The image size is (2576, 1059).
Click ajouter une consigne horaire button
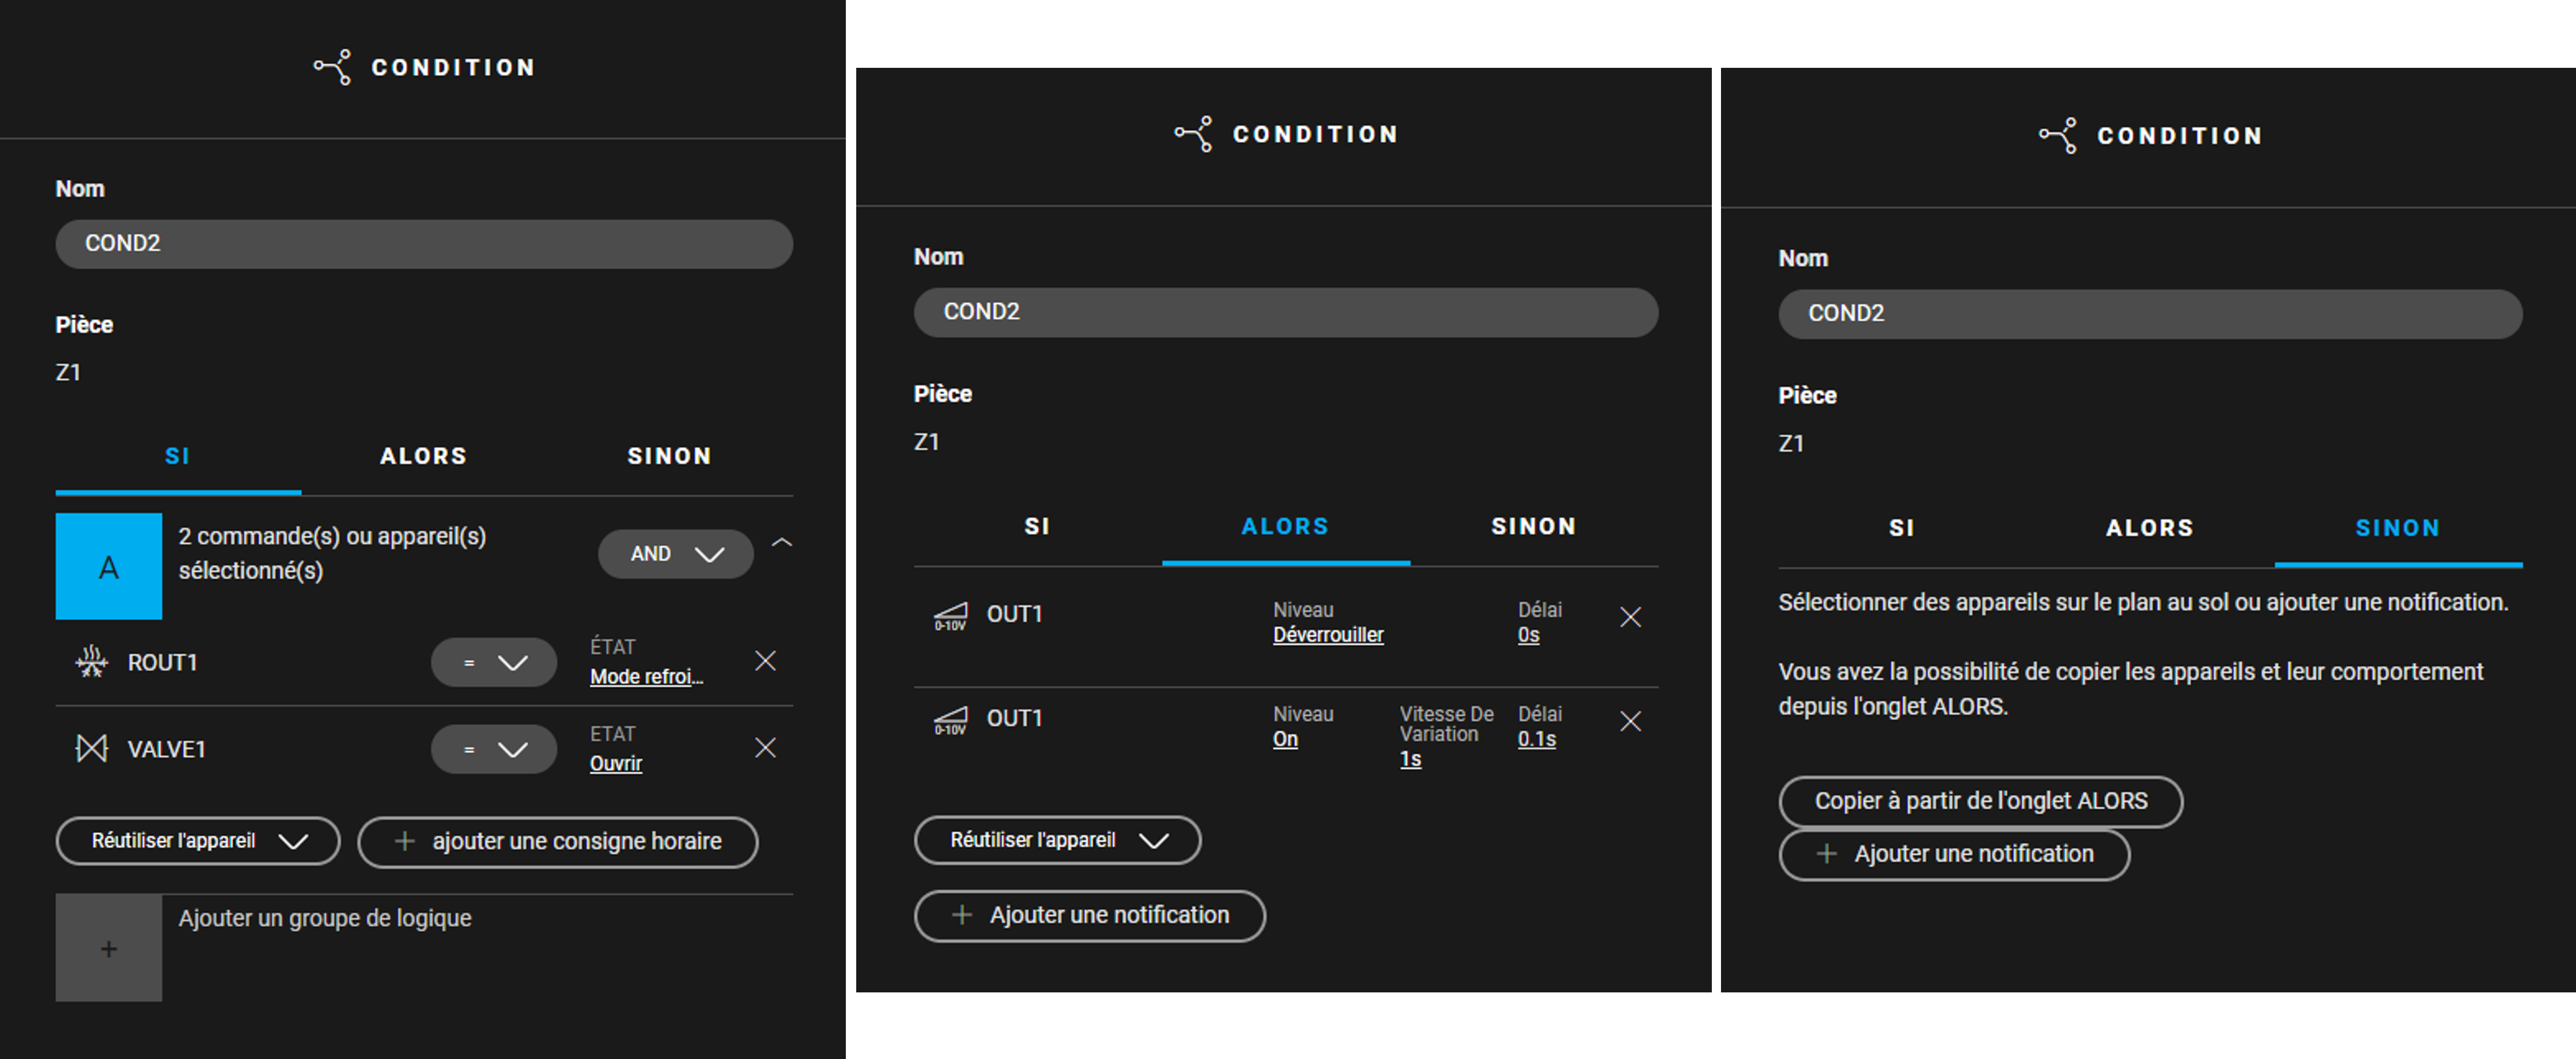pos(558,842)
